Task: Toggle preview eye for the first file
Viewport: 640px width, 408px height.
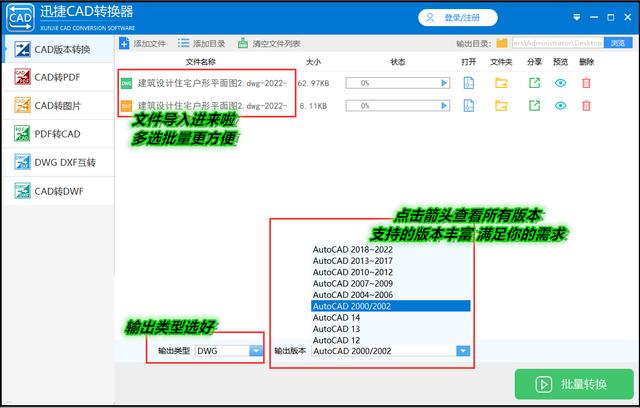Action: [560, 83]
